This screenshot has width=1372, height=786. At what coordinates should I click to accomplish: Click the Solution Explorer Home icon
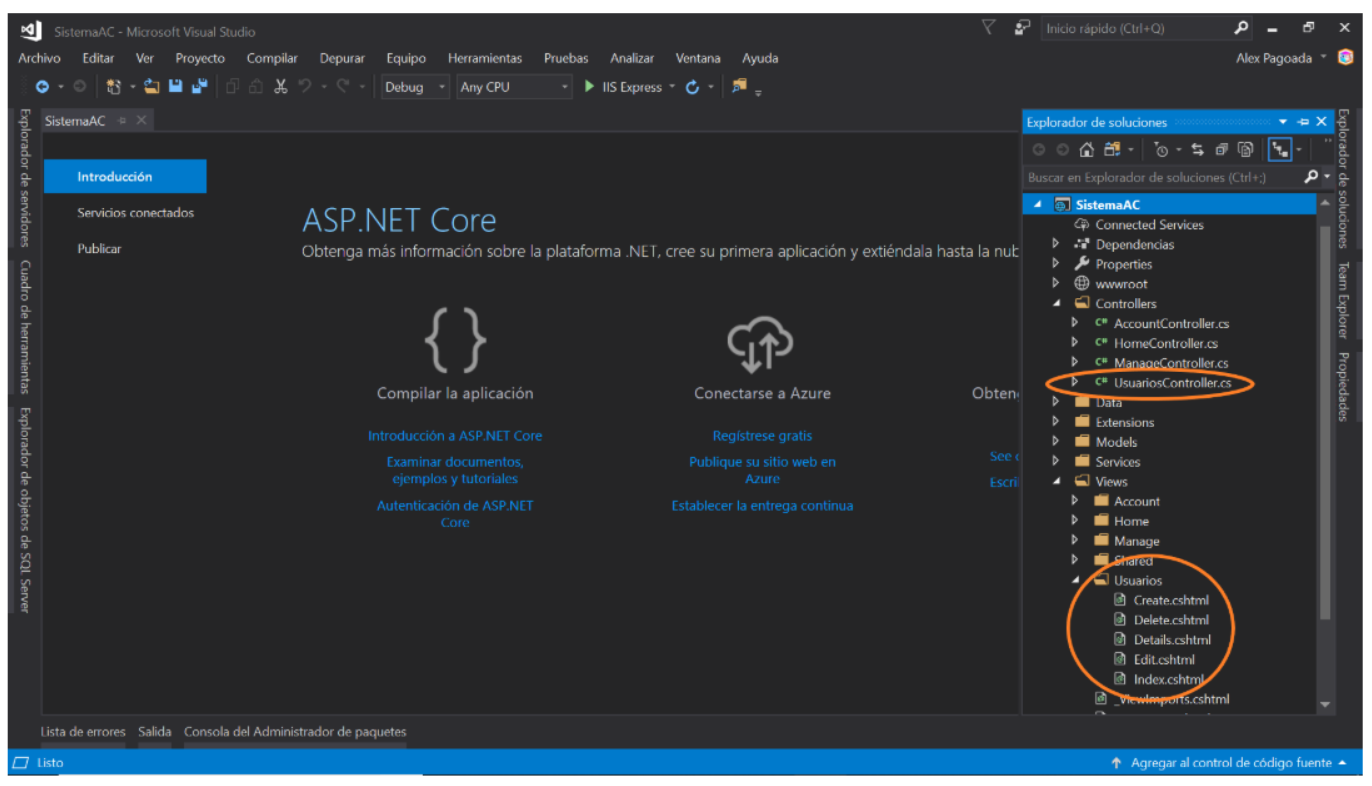pyautogui.click(x=1087, y=150)
